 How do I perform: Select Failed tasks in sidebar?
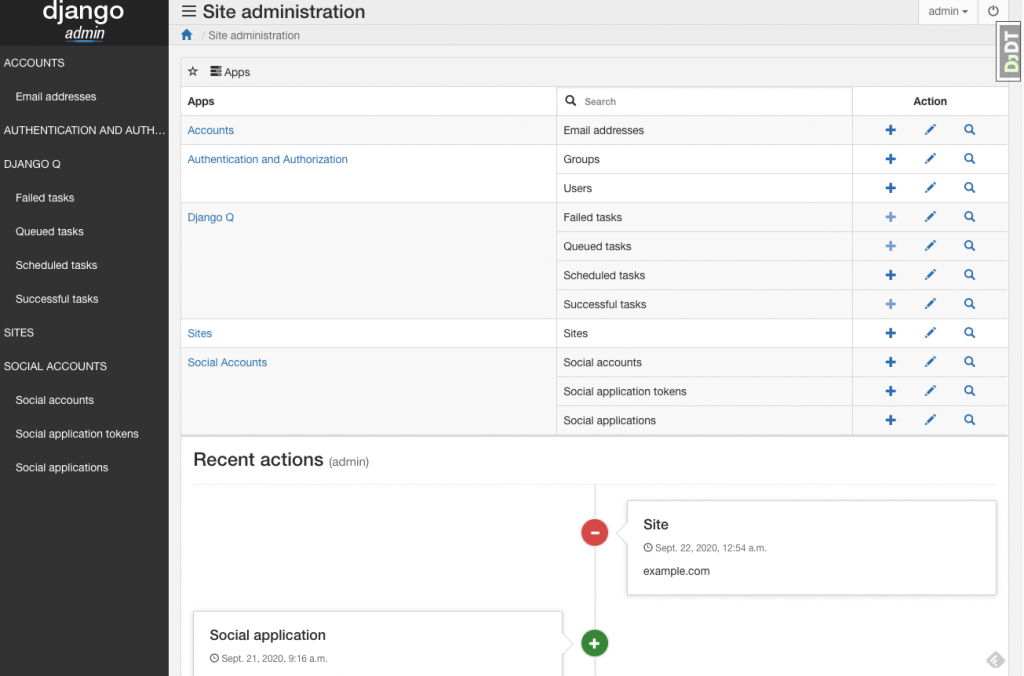44,198
